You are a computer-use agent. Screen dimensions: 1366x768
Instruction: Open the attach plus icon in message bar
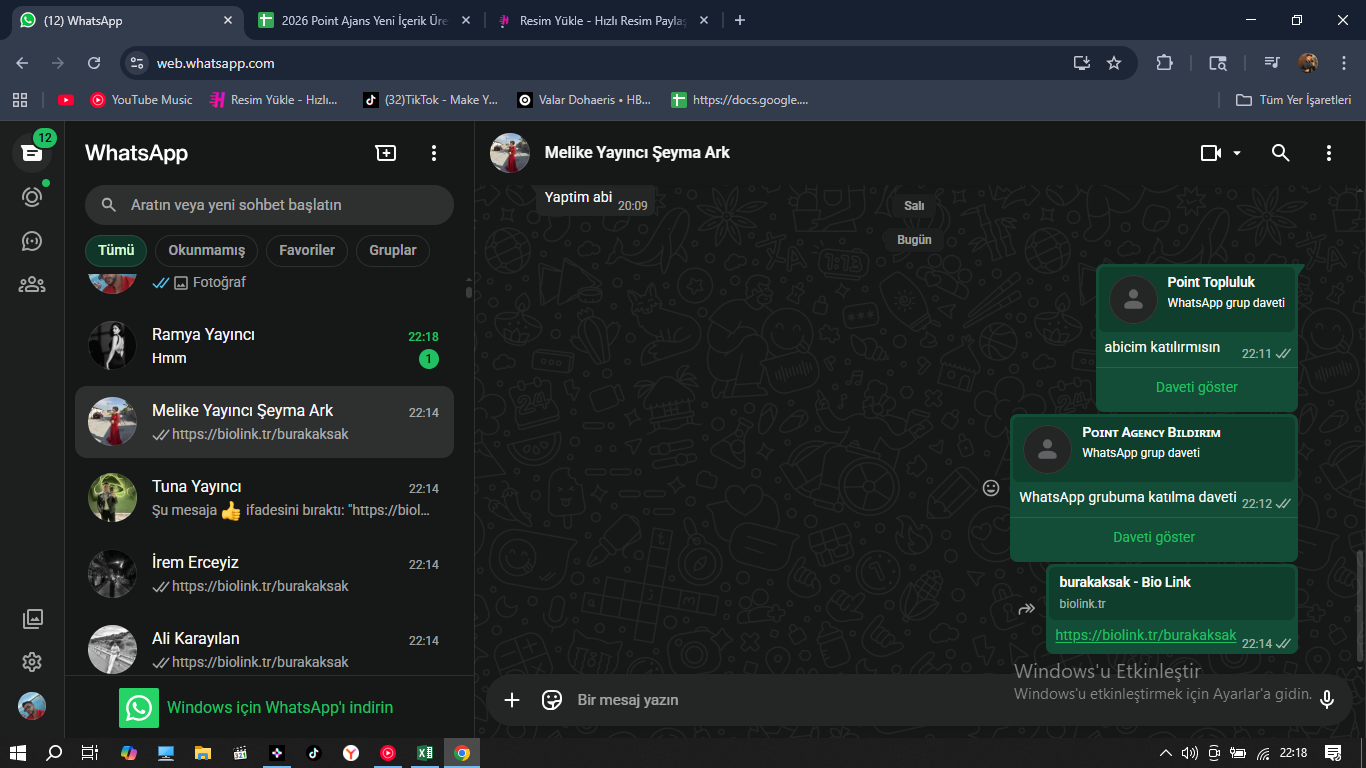point(512,700)
